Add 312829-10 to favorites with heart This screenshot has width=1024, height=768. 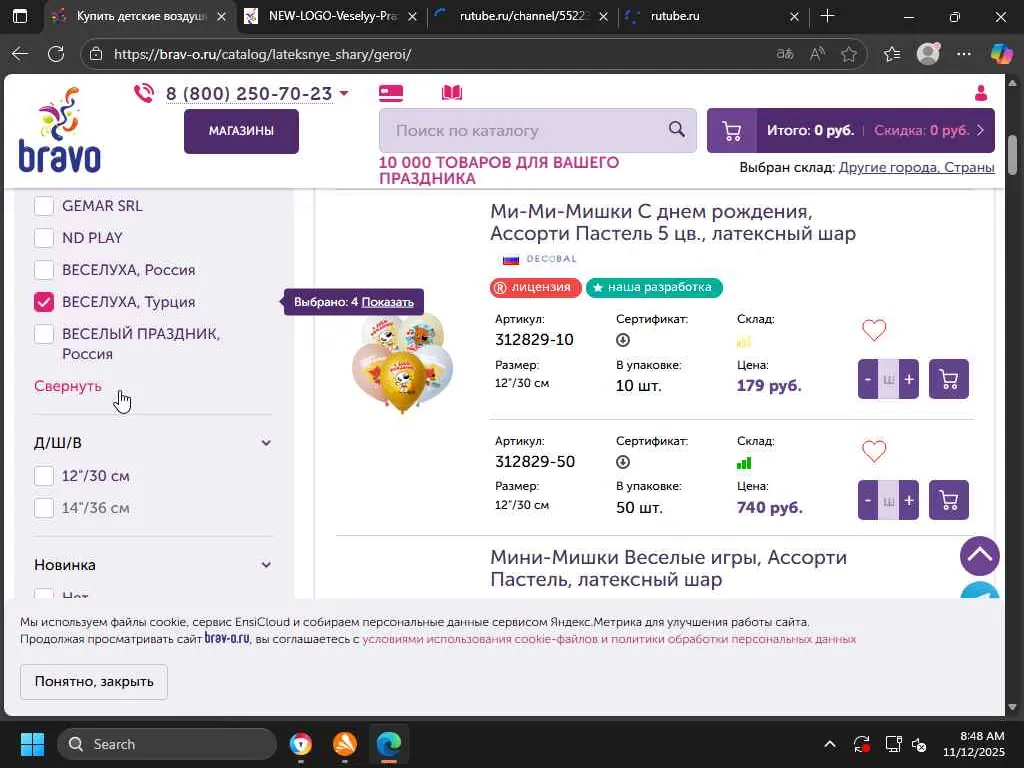click(874, 330)
